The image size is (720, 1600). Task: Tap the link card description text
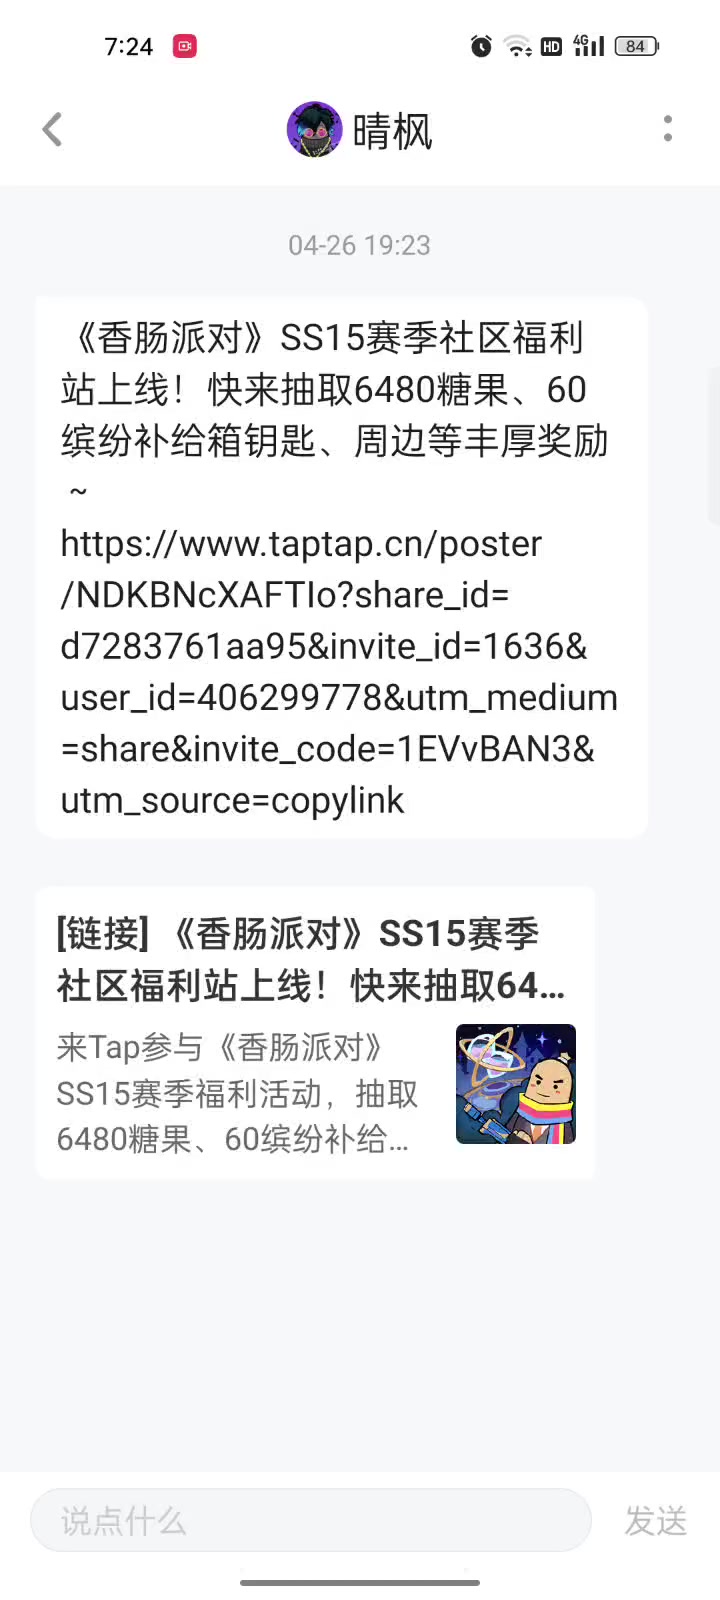238,1093
